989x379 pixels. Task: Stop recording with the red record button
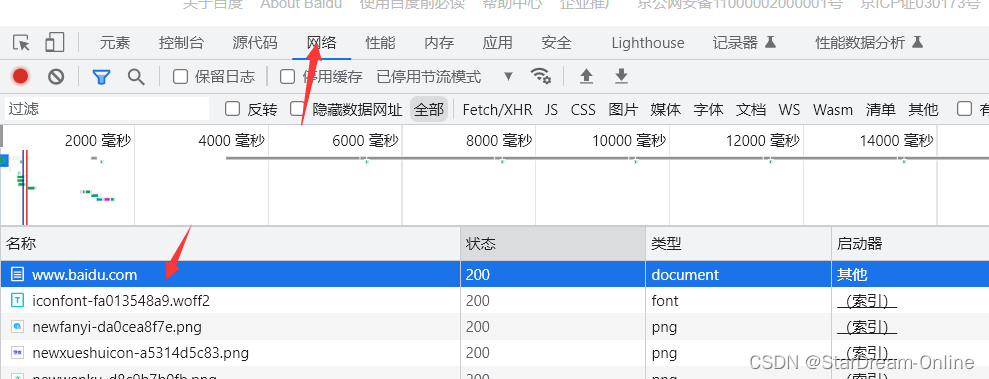[21, 77]
